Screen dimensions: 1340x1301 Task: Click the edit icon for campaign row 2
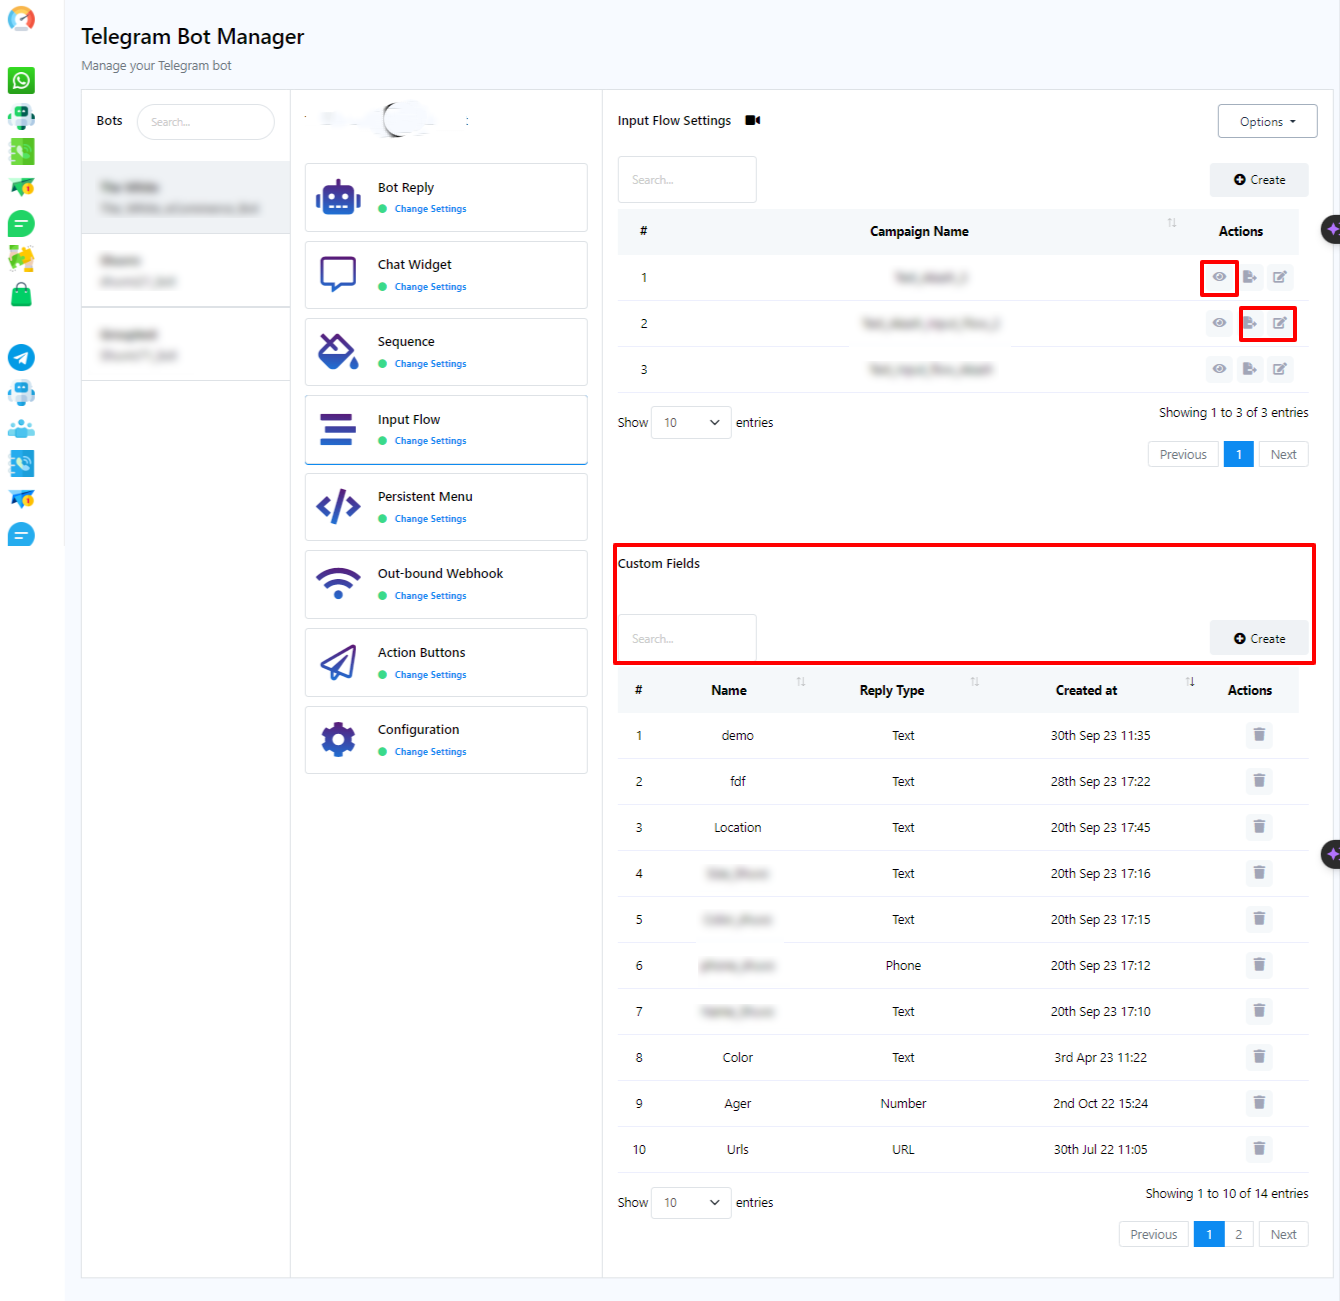coord(1279,323)
